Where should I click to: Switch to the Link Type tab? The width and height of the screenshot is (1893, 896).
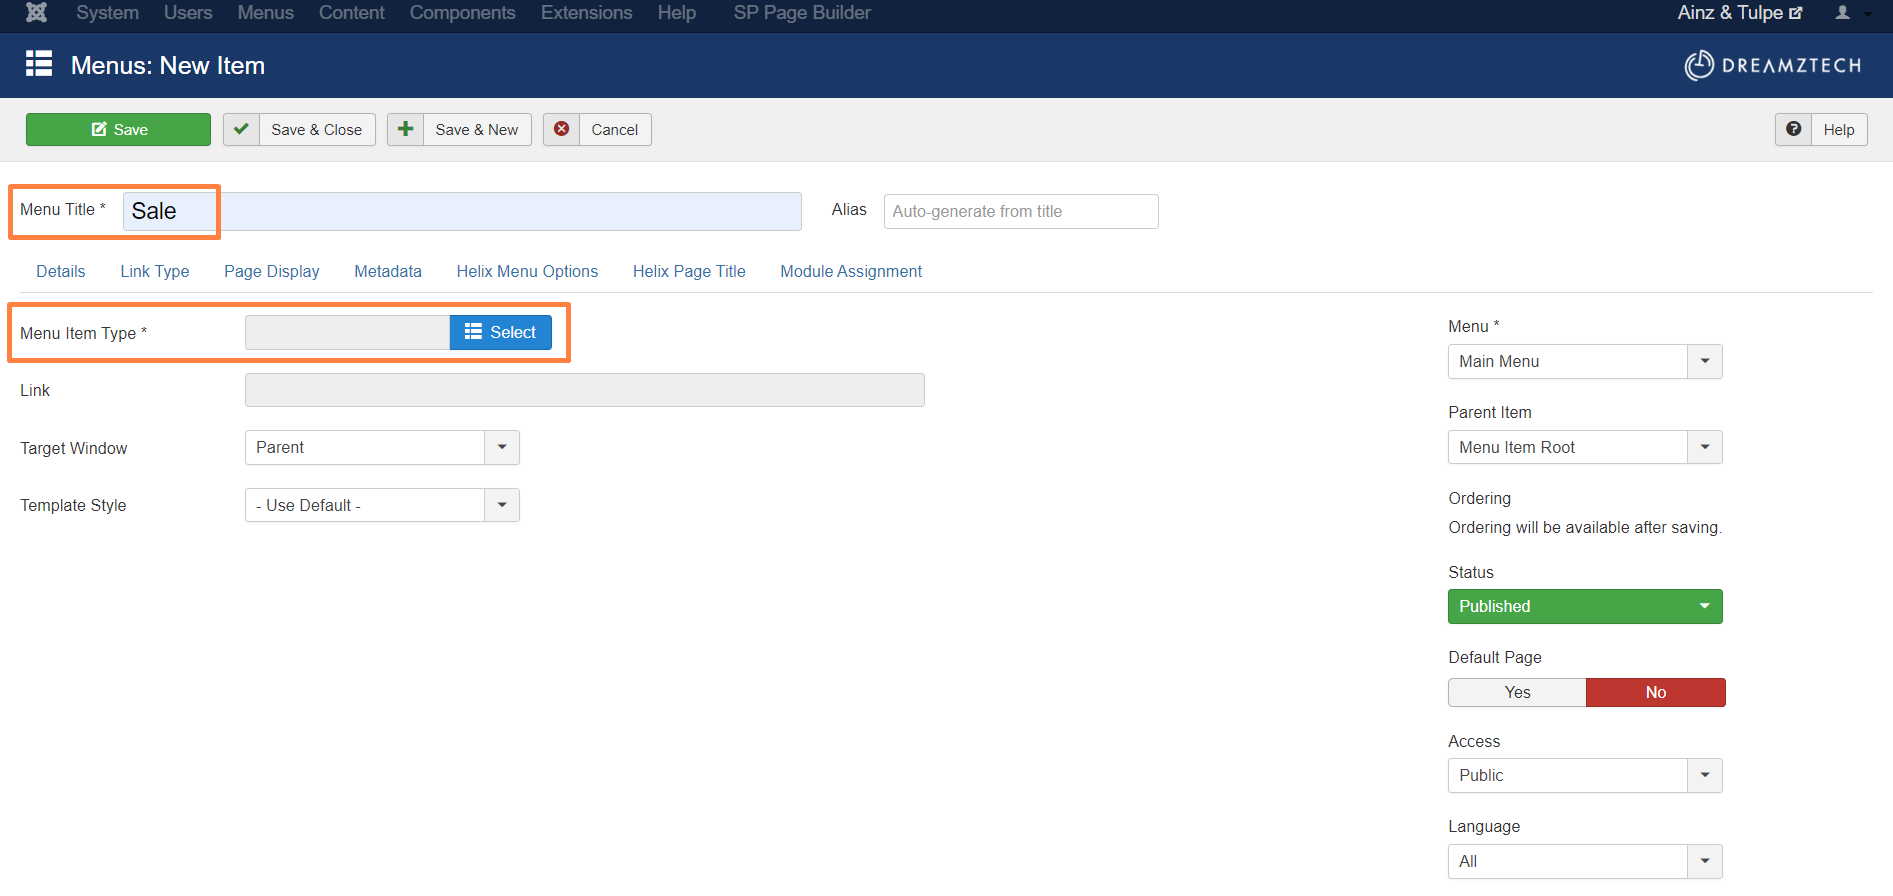155,271
